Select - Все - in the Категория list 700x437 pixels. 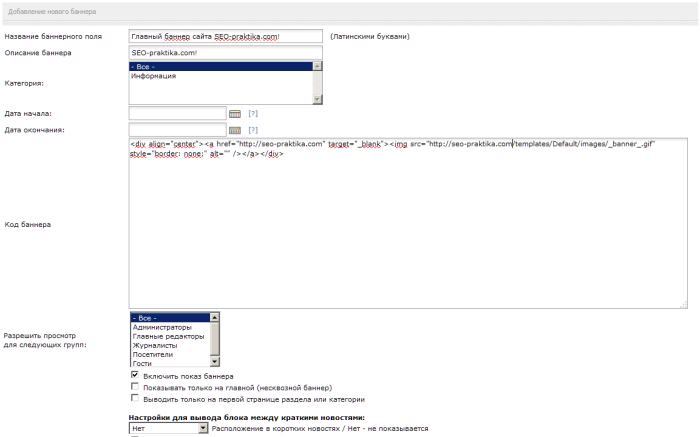click(x=221, y=67)
